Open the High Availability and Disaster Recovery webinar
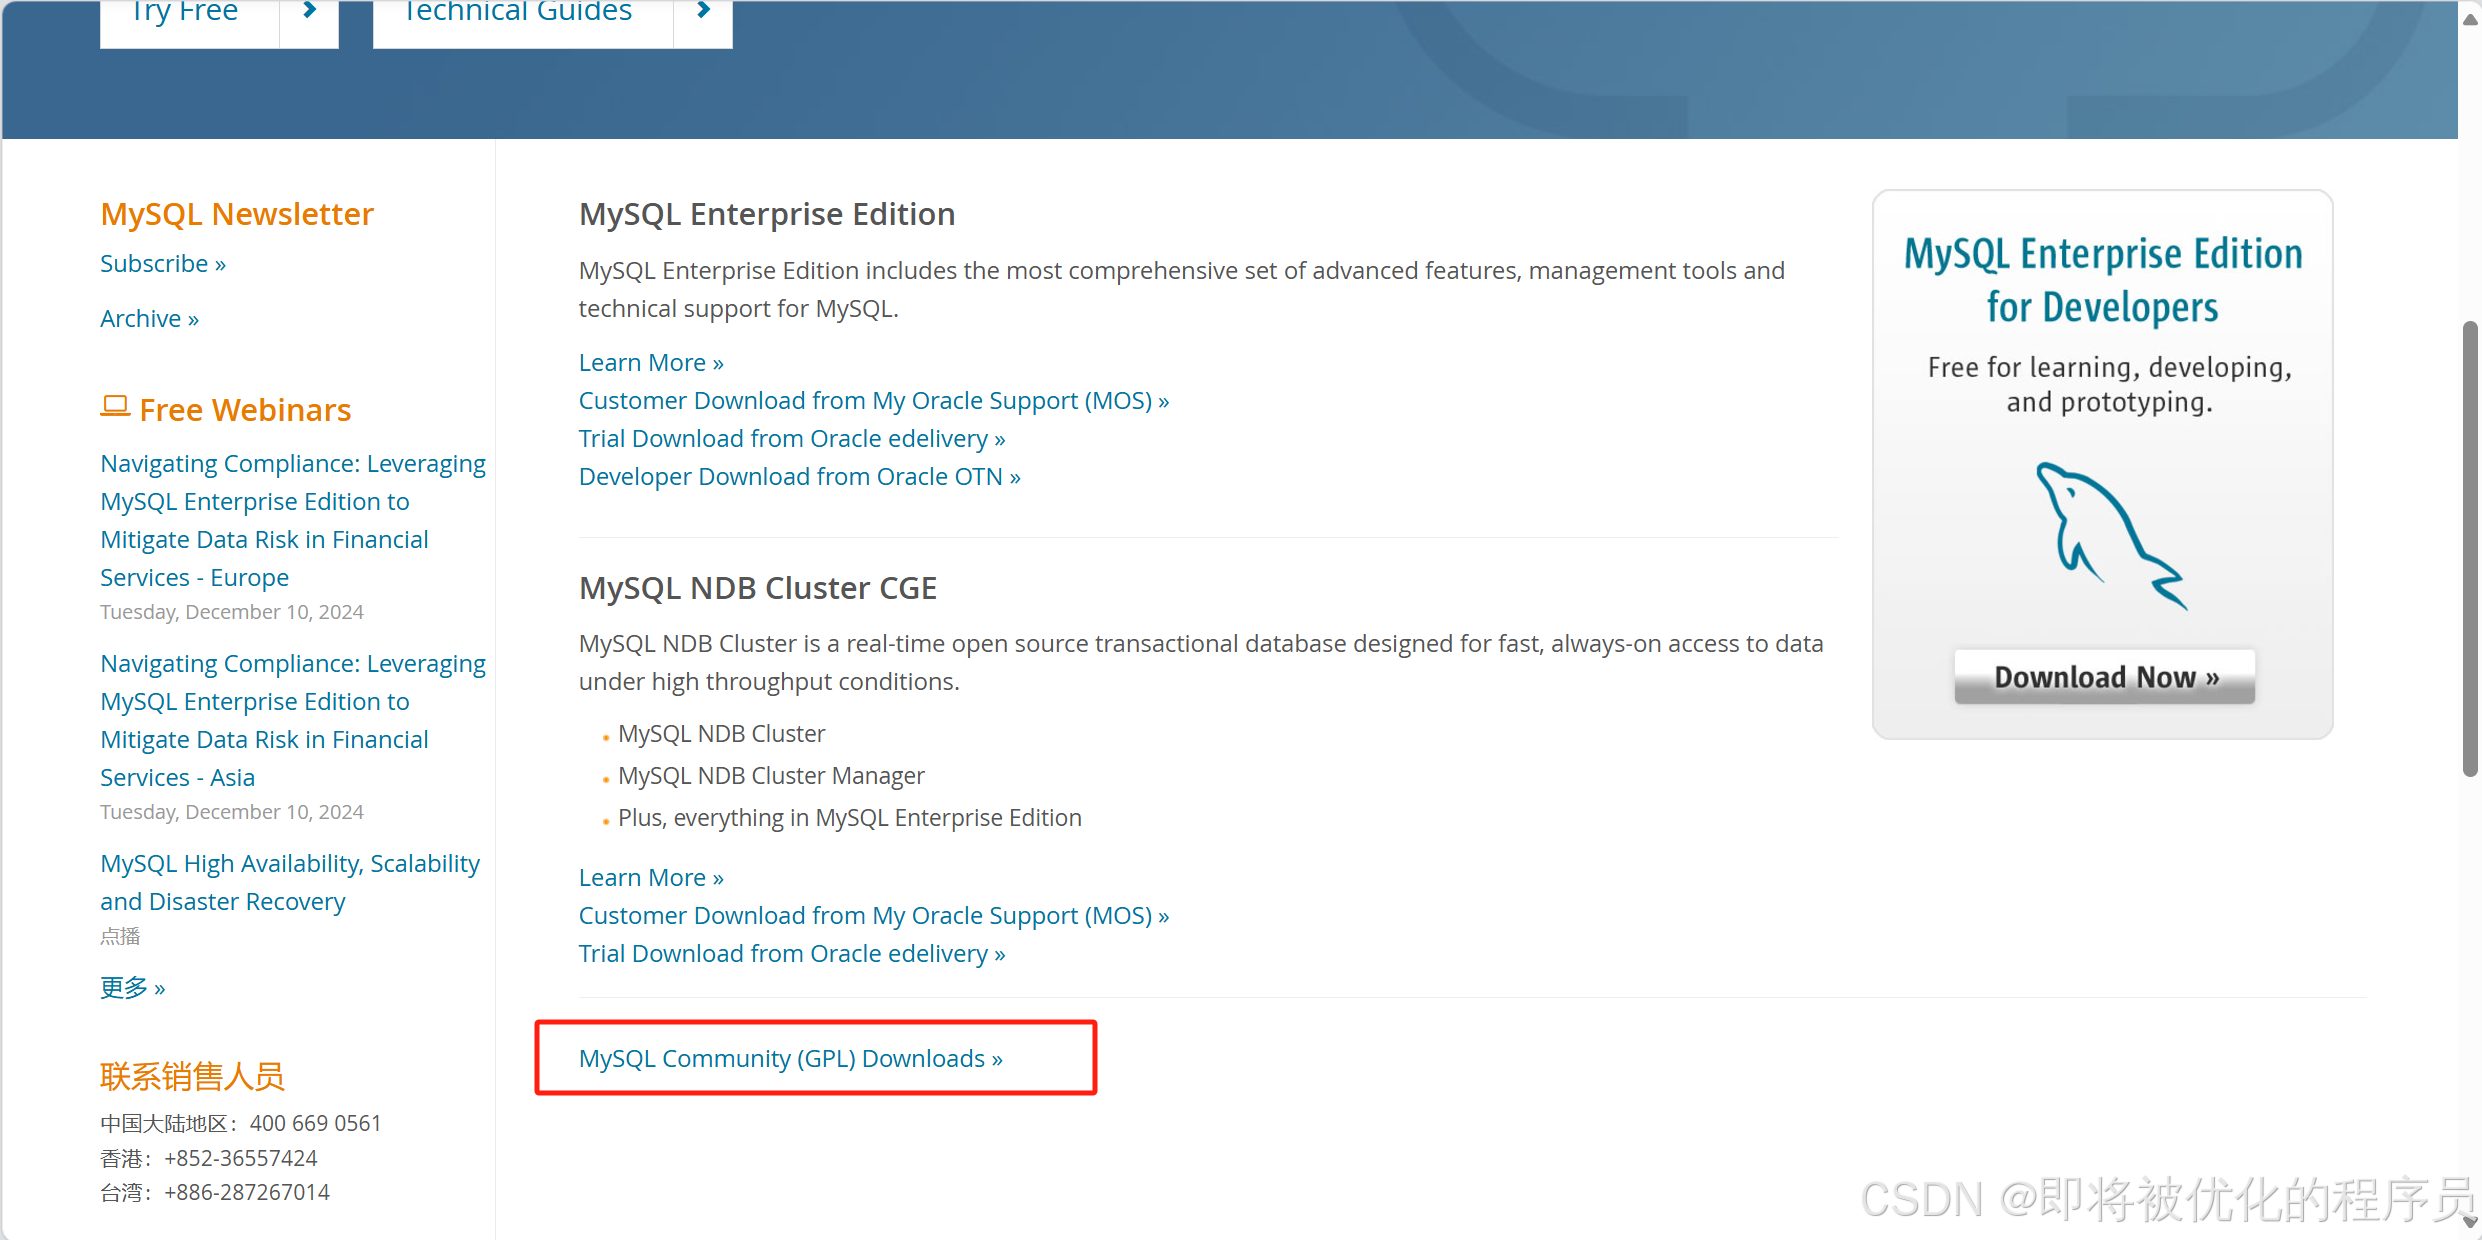The width and height of the screenshot is (2482, 1240). click(x=289, y=882)
